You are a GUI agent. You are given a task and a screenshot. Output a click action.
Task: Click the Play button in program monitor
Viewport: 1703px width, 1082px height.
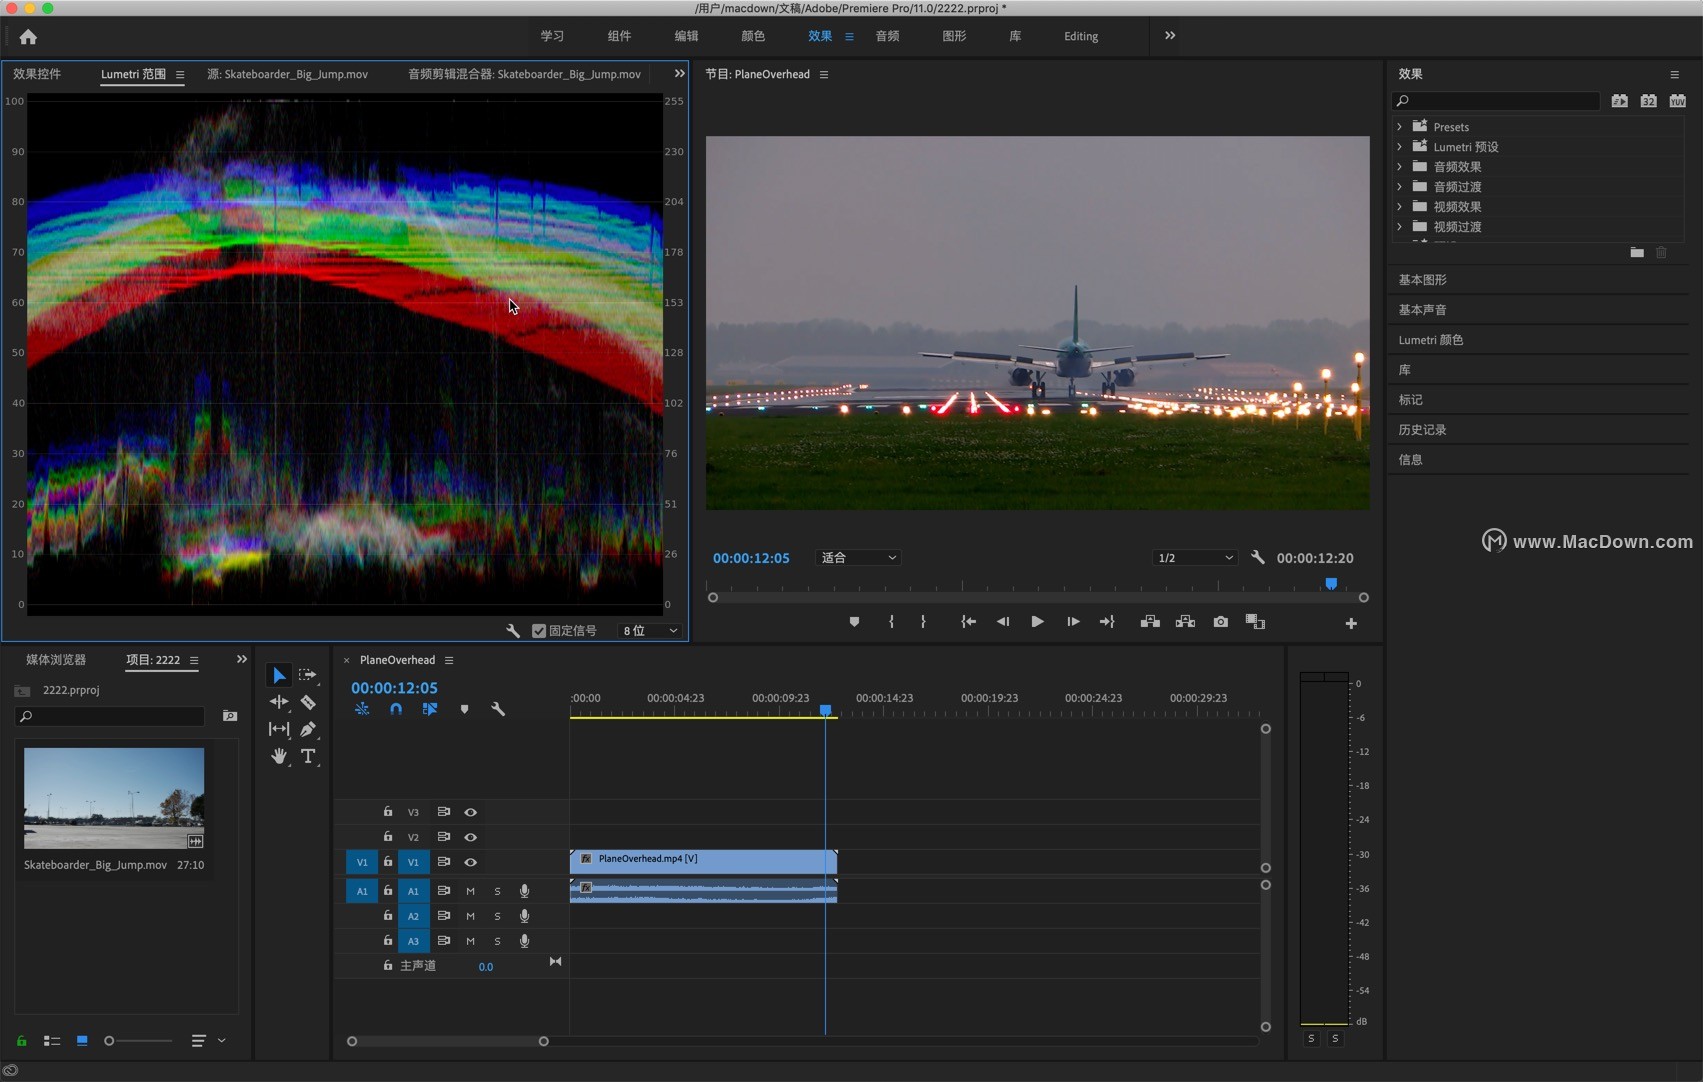click(x=1037, y=621)
